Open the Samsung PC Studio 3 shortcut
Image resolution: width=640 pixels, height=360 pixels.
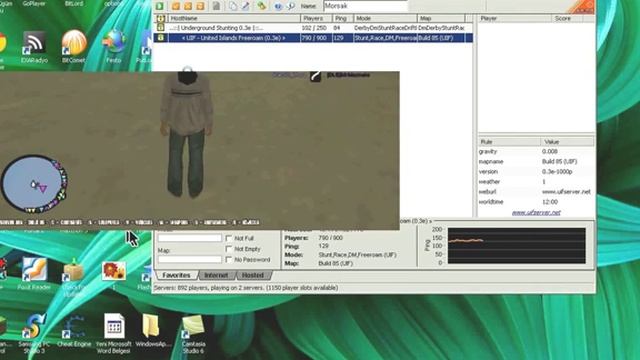pos(34,334)
